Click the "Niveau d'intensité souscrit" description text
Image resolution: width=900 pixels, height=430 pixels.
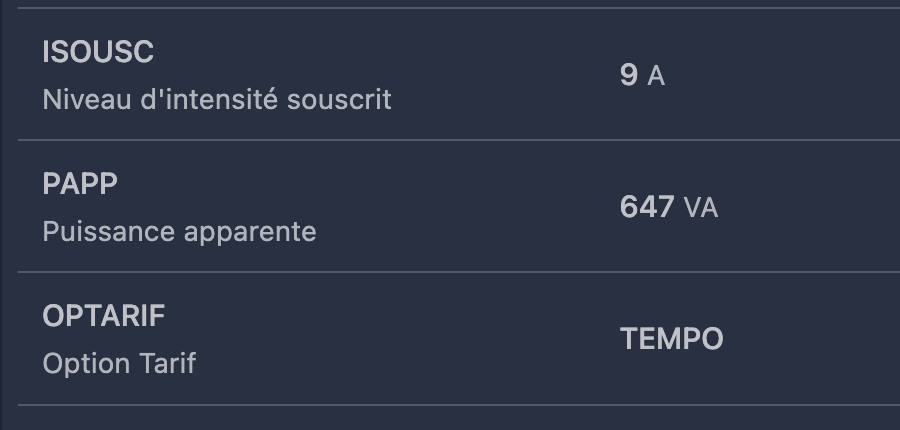tap(217, 100)
